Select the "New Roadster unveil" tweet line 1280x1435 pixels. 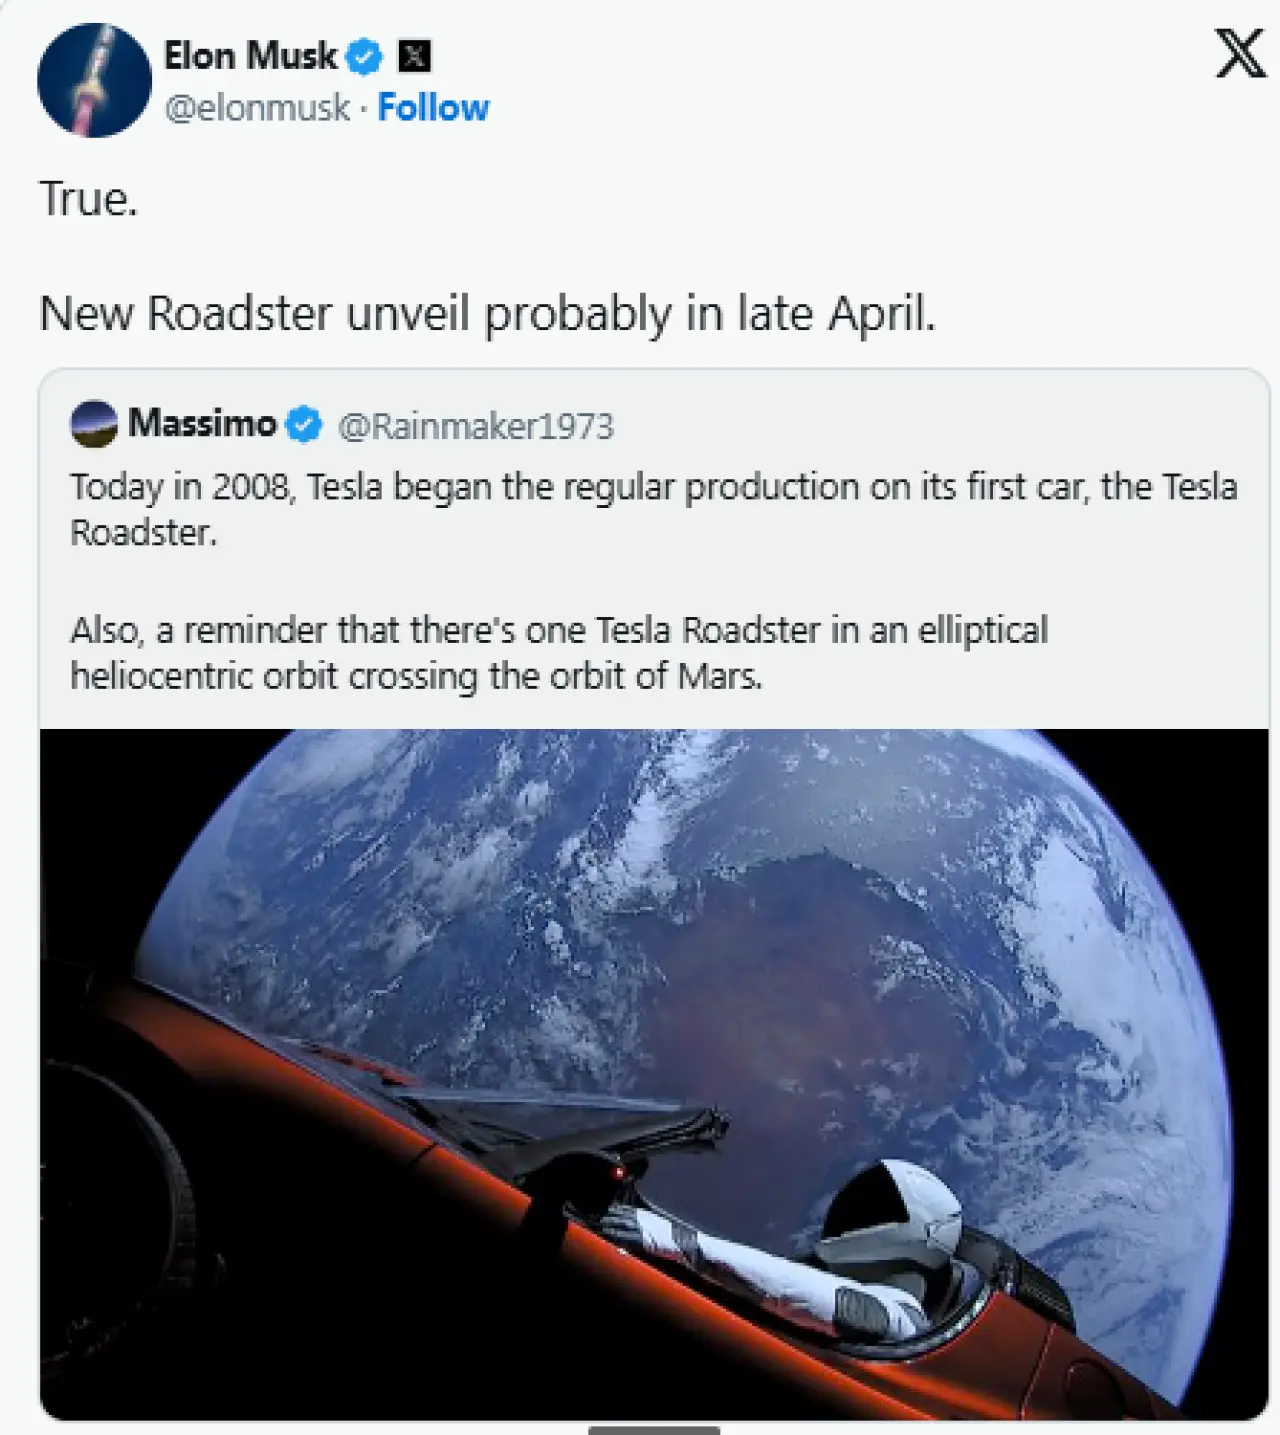pyautogui.click(x=487, y=314)
